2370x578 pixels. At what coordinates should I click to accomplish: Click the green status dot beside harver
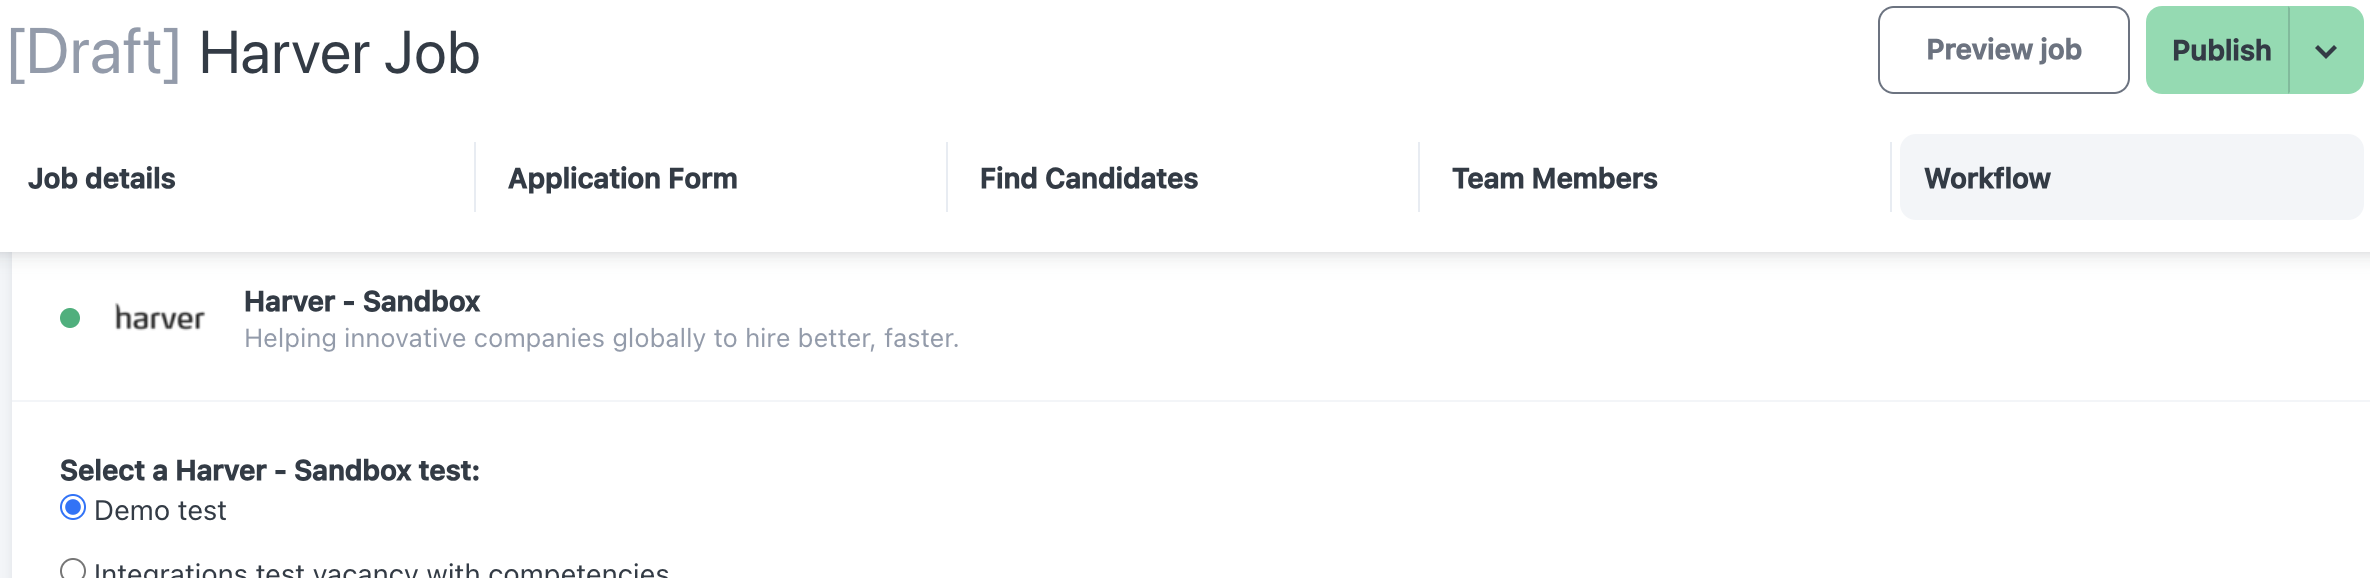point(70,318)
